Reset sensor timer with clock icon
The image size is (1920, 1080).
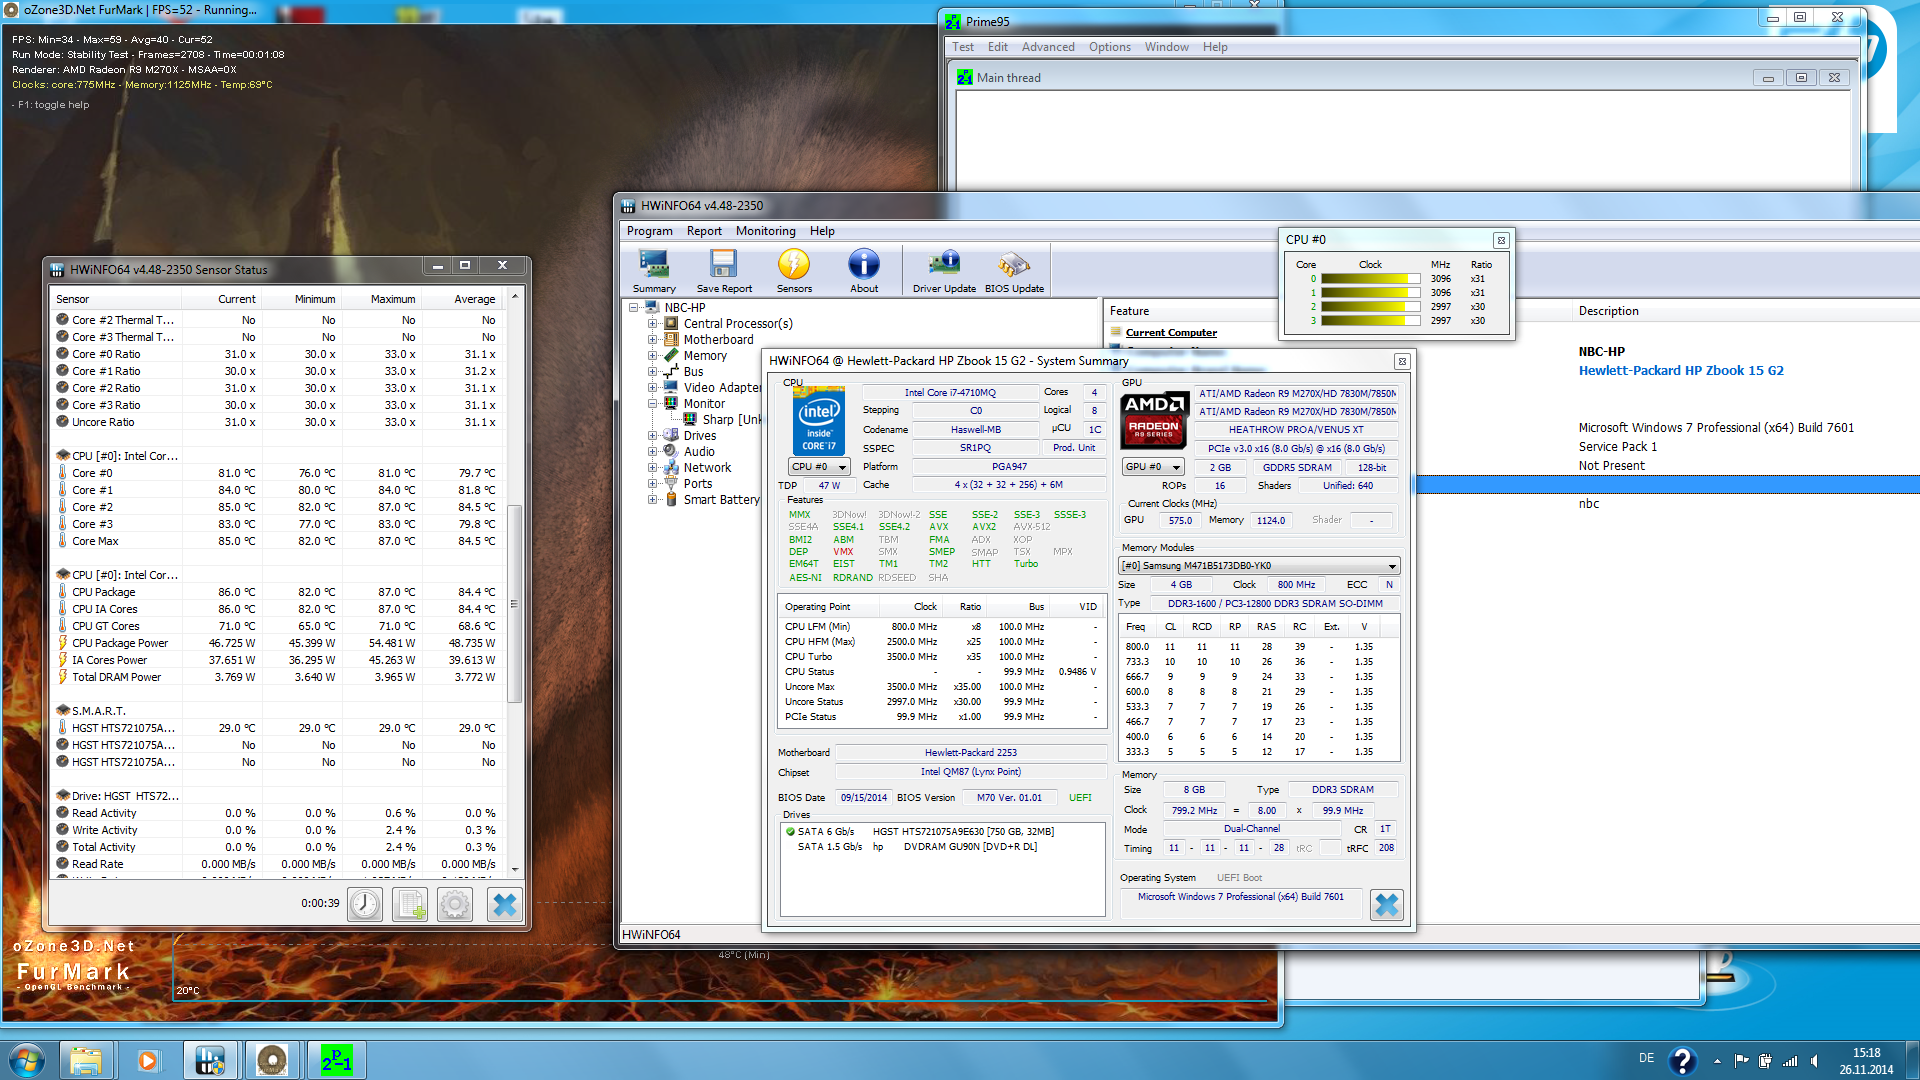[x=365, y=905]
